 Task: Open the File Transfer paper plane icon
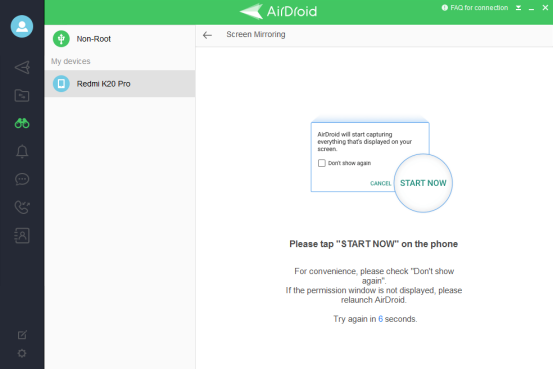pyautogui.click(x=22, y=67)
